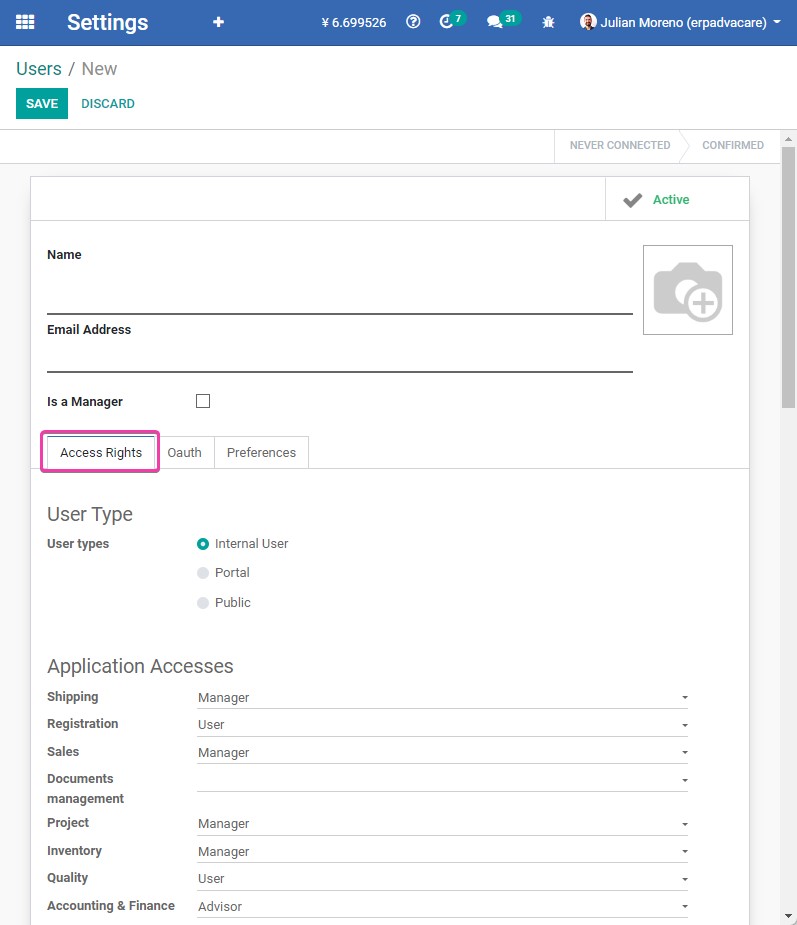
Task: Click the Name input field
Action: (340, 293)
